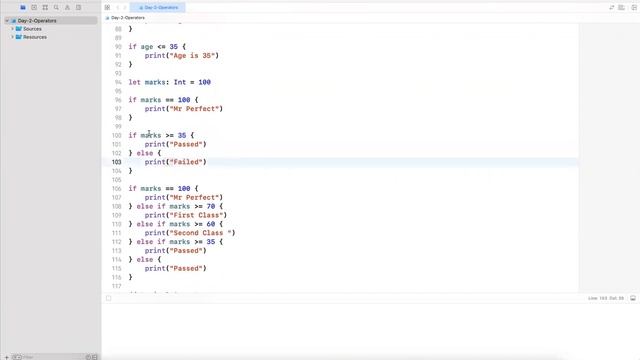The height and width of the screenshot is (360, 640).
Task: Click print("Passed") on line 115
Action: point(176,269)
